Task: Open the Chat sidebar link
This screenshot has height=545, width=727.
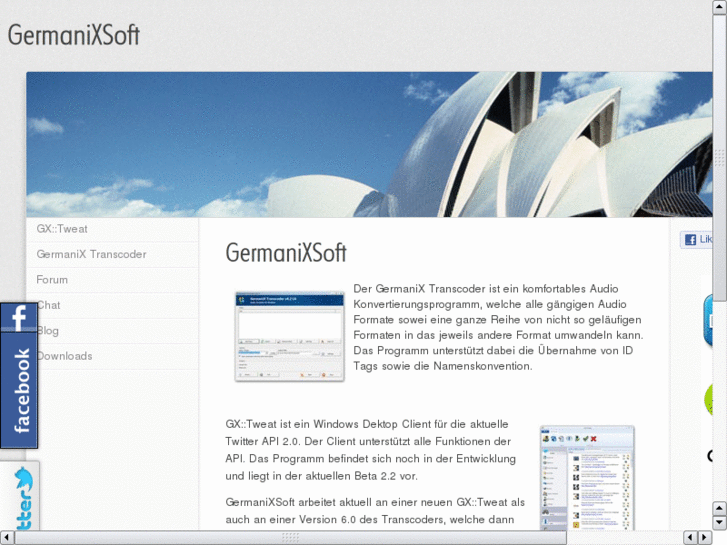Action: 50,305
